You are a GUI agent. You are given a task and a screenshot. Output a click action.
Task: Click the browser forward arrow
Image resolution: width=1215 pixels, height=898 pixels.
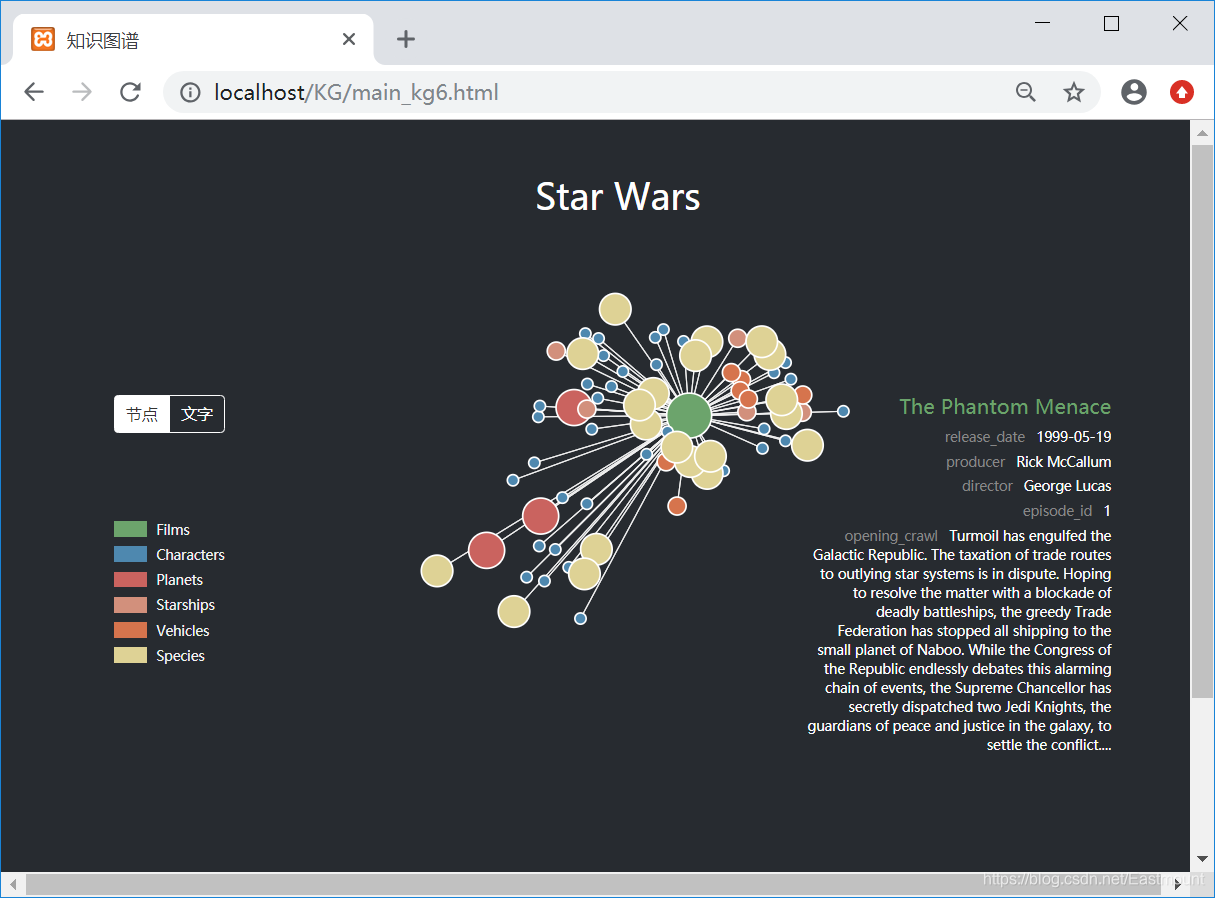click(x=82, y=93)
